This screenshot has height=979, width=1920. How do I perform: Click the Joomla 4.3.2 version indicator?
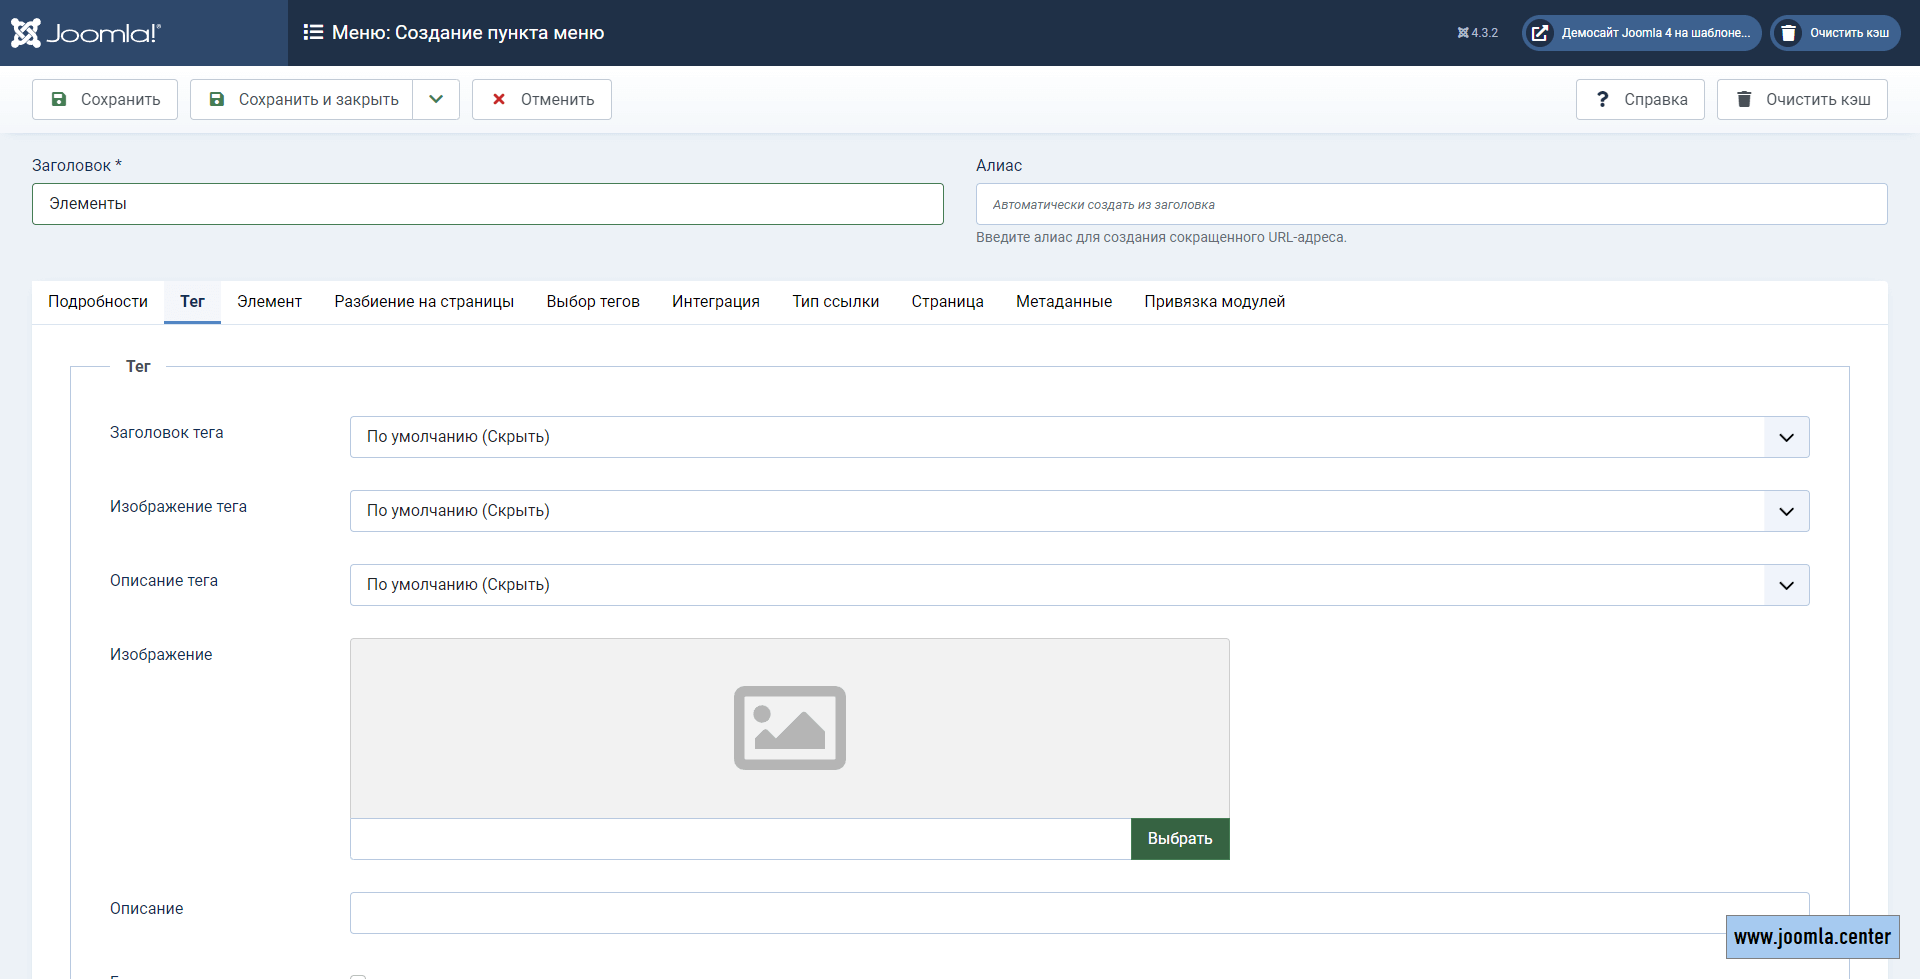[x=1477, y=33]
